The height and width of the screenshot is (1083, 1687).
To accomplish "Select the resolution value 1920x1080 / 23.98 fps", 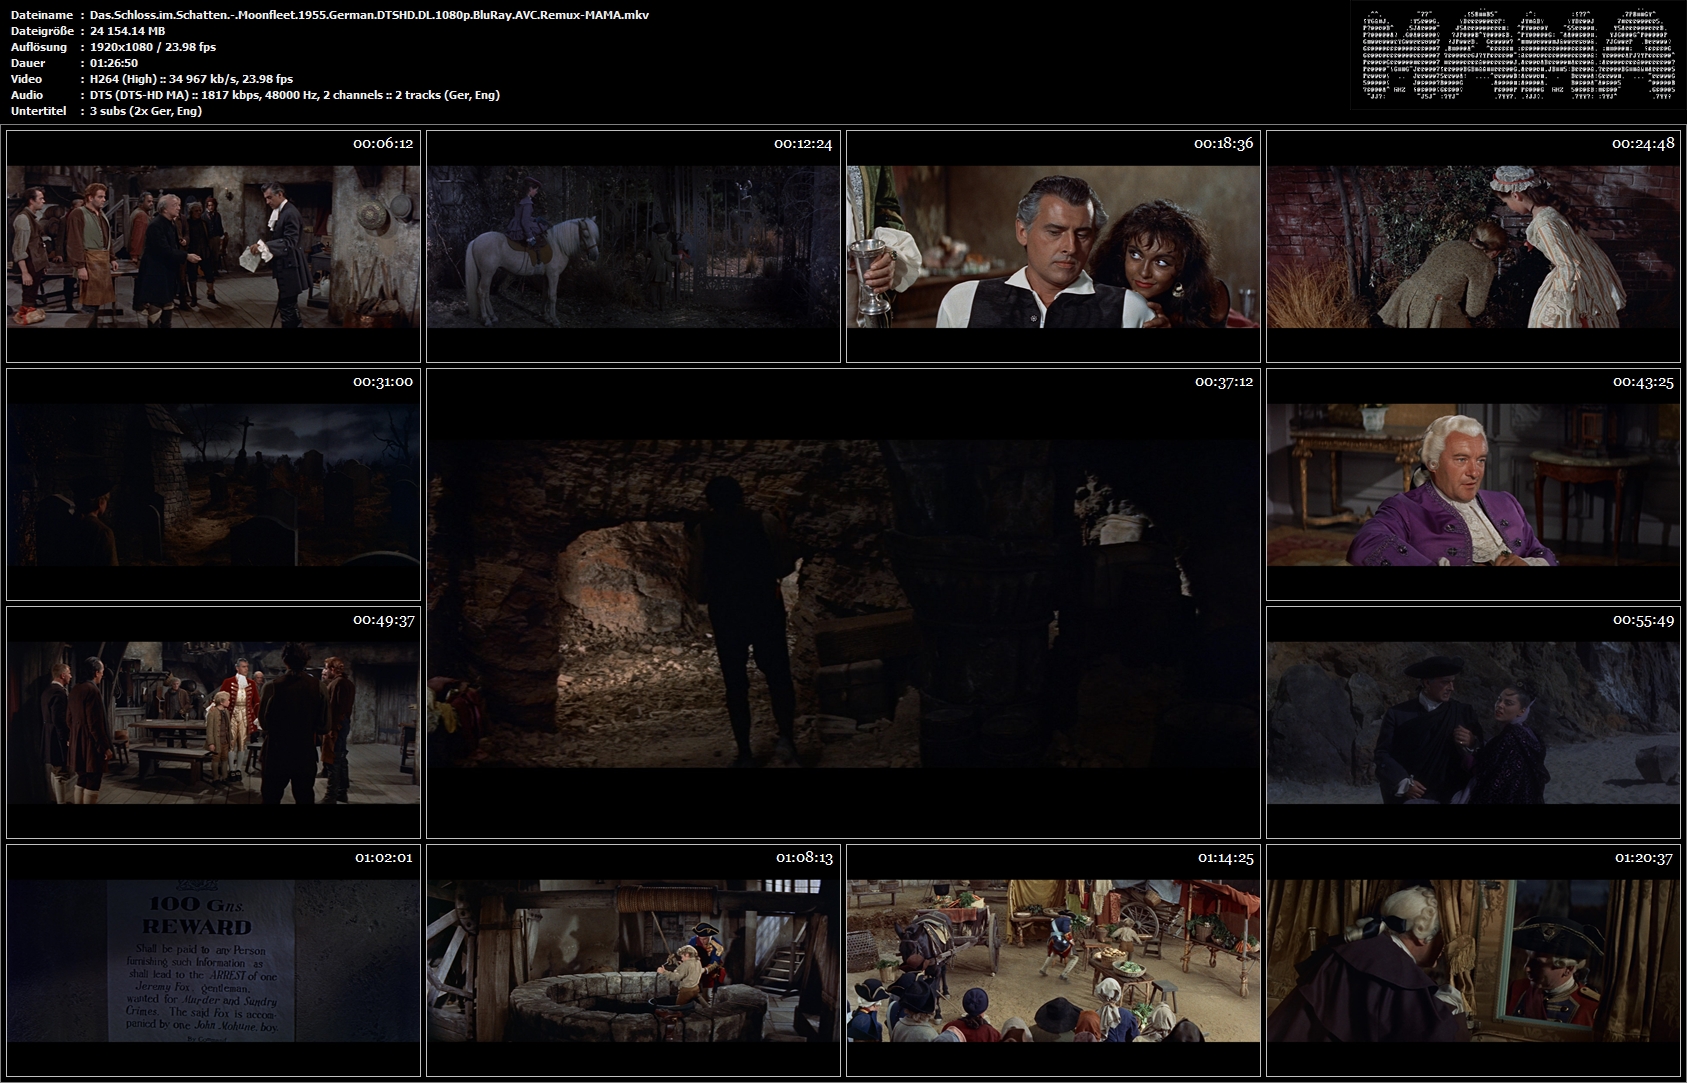I will 153,47.
